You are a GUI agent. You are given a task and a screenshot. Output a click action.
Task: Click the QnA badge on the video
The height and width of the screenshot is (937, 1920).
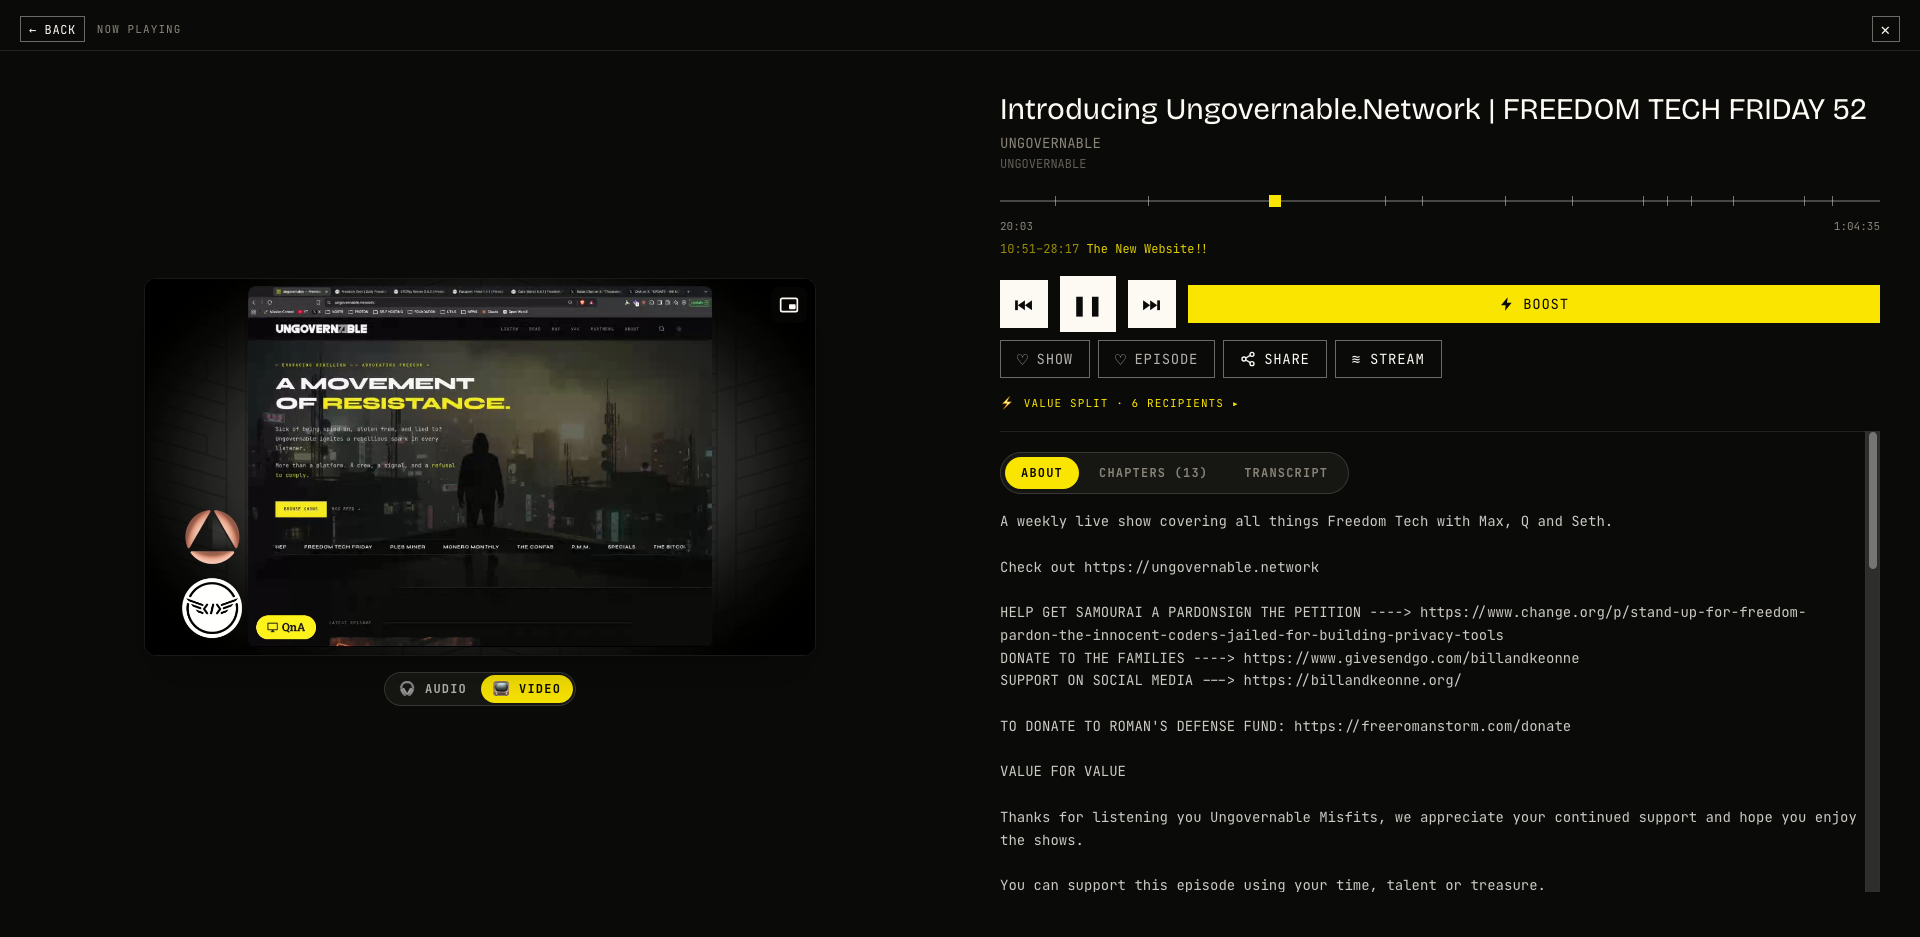pyautogui.click(x=286, y=627)
